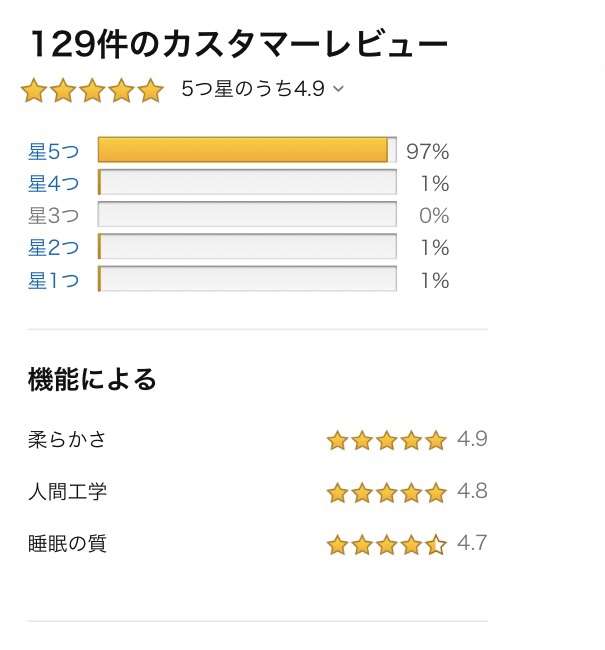Click the four-star histogram bar

247,182
